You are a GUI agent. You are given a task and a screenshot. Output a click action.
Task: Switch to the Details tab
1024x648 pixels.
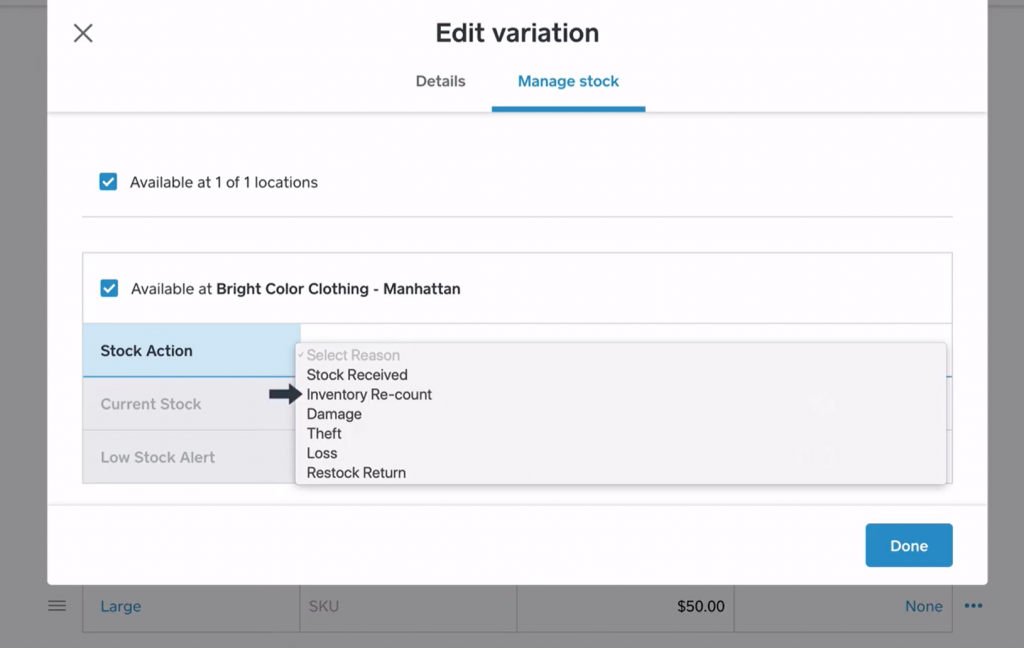pos(440,81)
